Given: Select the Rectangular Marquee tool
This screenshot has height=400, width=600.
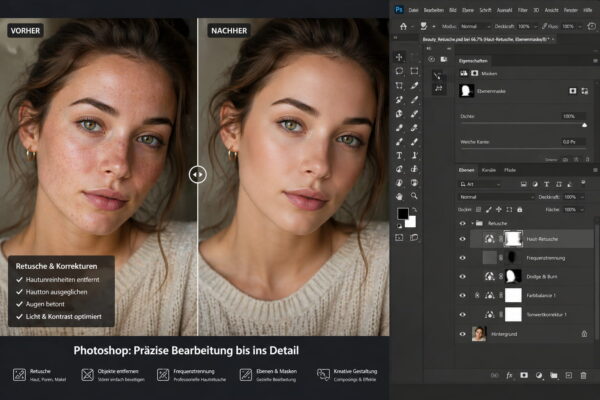Looking at the screenshot, I should pos(414,71).
